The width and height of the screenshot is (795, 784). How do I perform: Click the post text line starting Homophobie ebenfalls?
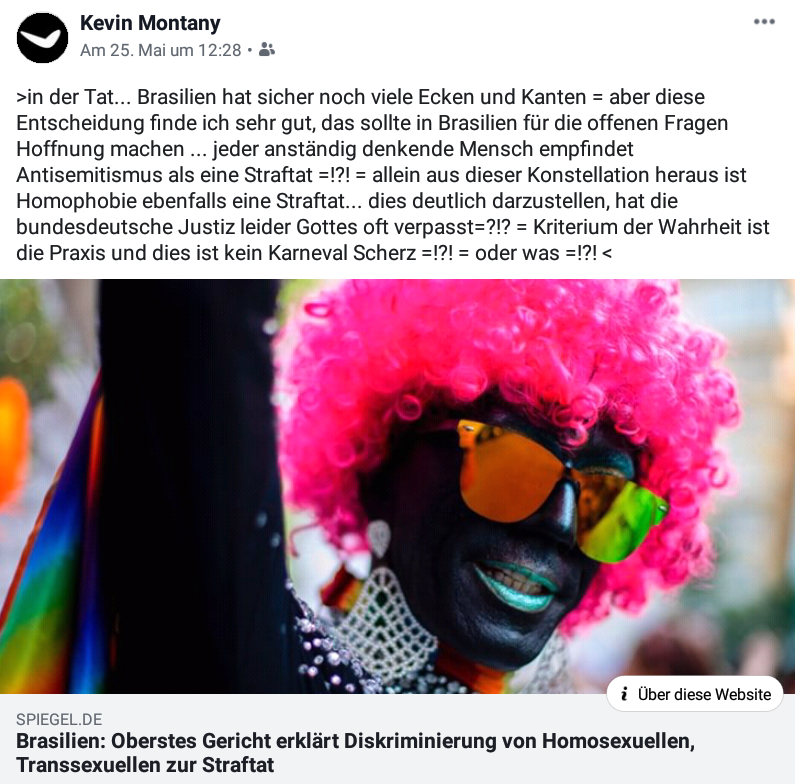[x=347, y=201]
